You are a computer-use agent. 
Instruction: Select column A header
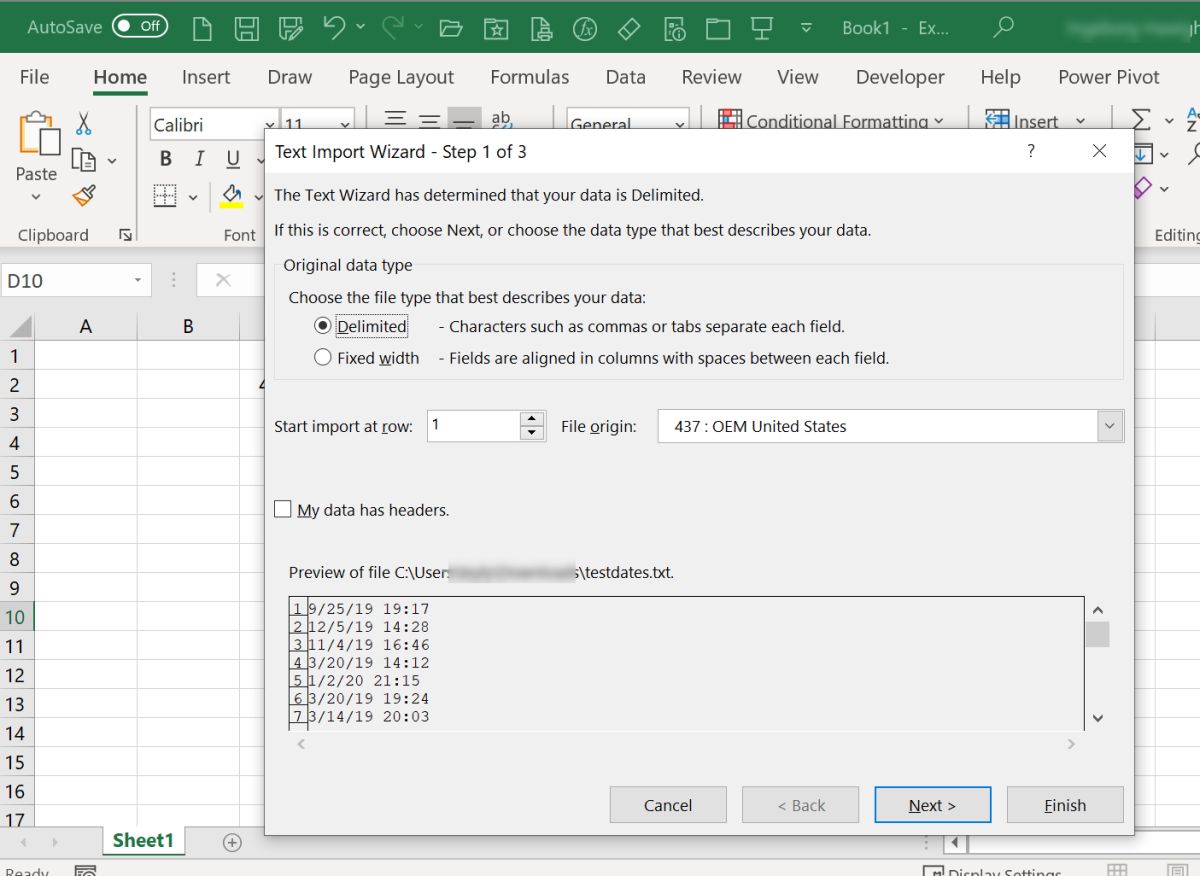point(86,326)
